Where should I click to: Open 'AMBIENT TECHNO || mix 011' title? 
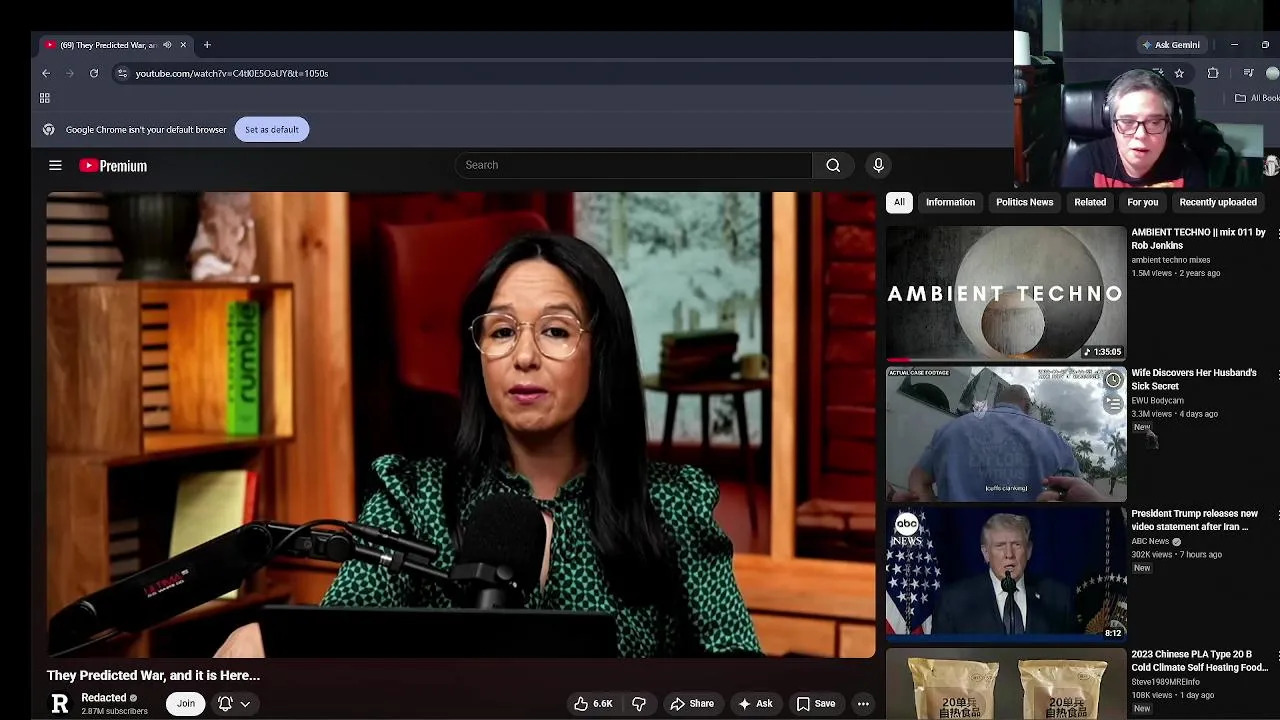pyautogui.click(x=1198, y=239)
